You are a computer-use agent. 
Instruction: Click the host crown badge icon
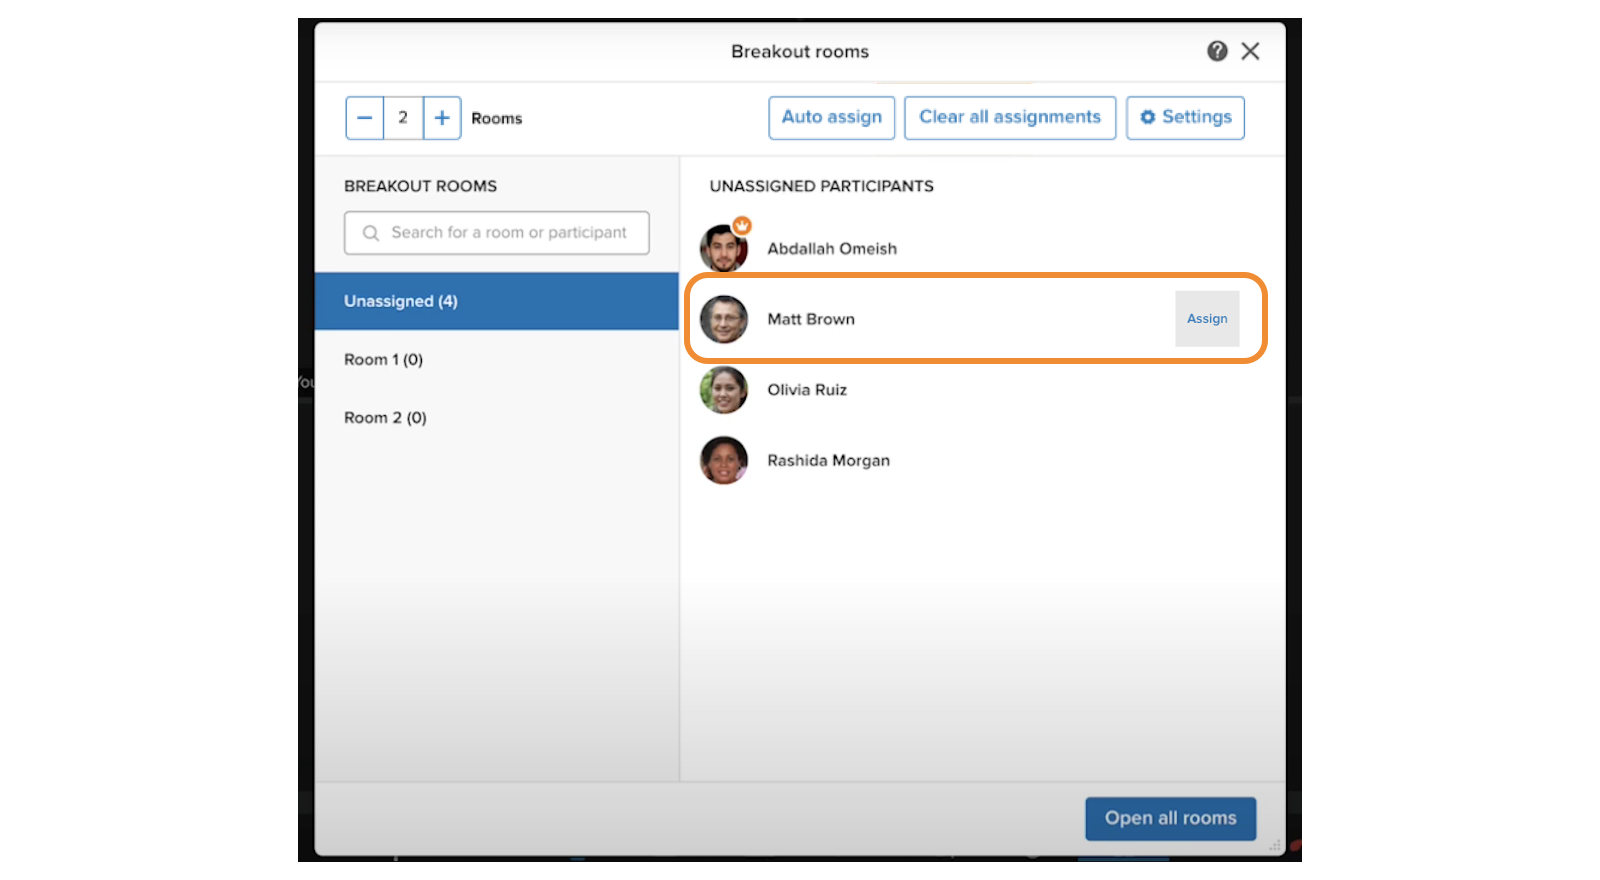coord(742,226)
